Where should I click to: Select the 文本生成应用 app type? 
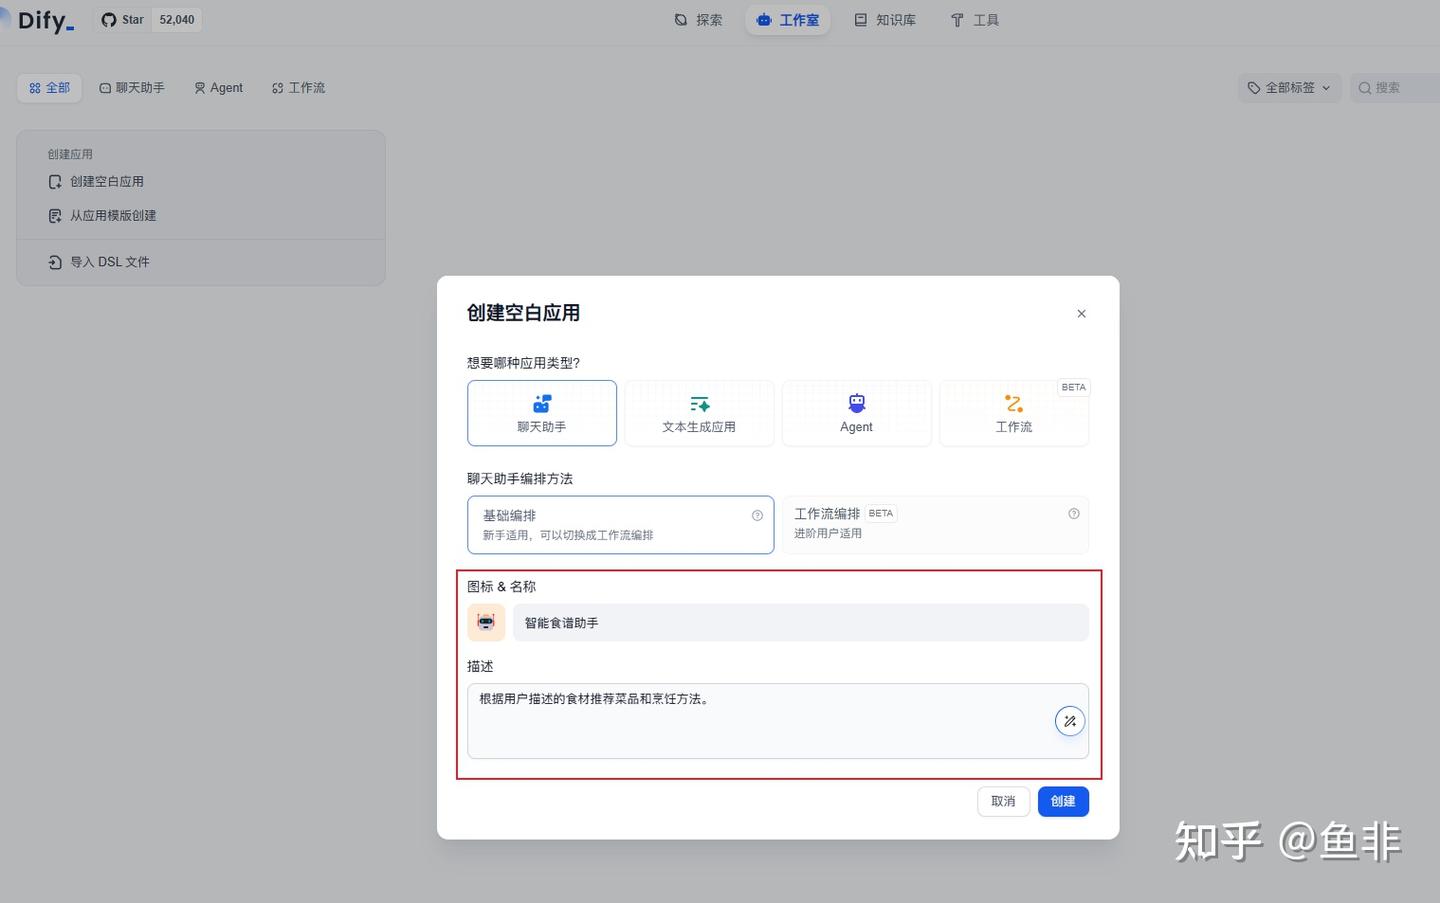pyautogui.click(x=699, y=412)
